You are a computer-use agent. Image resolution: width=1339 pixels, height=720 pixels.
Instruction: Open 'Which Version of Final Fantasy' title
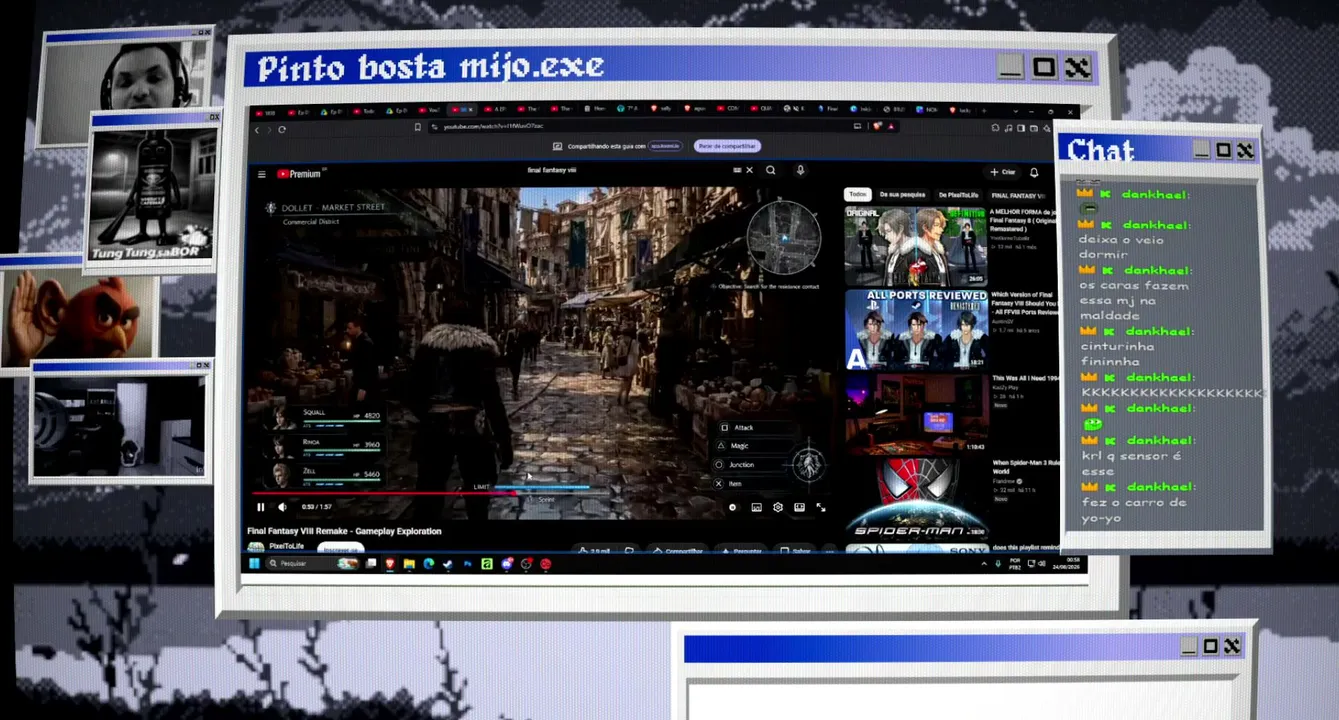1021,304
